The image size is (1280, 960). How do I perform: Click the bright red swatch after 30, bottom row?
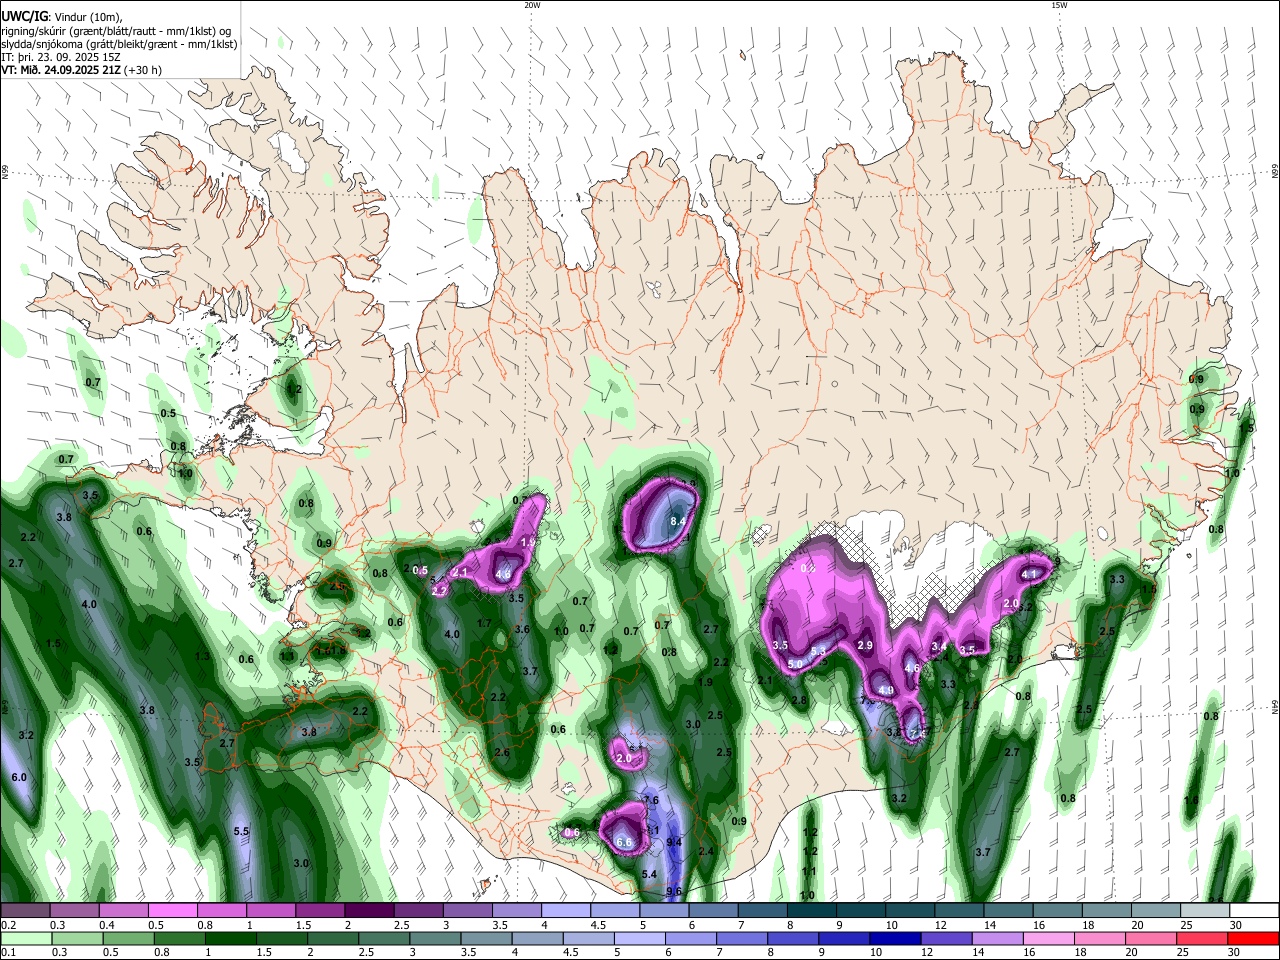click(1254, 938)
